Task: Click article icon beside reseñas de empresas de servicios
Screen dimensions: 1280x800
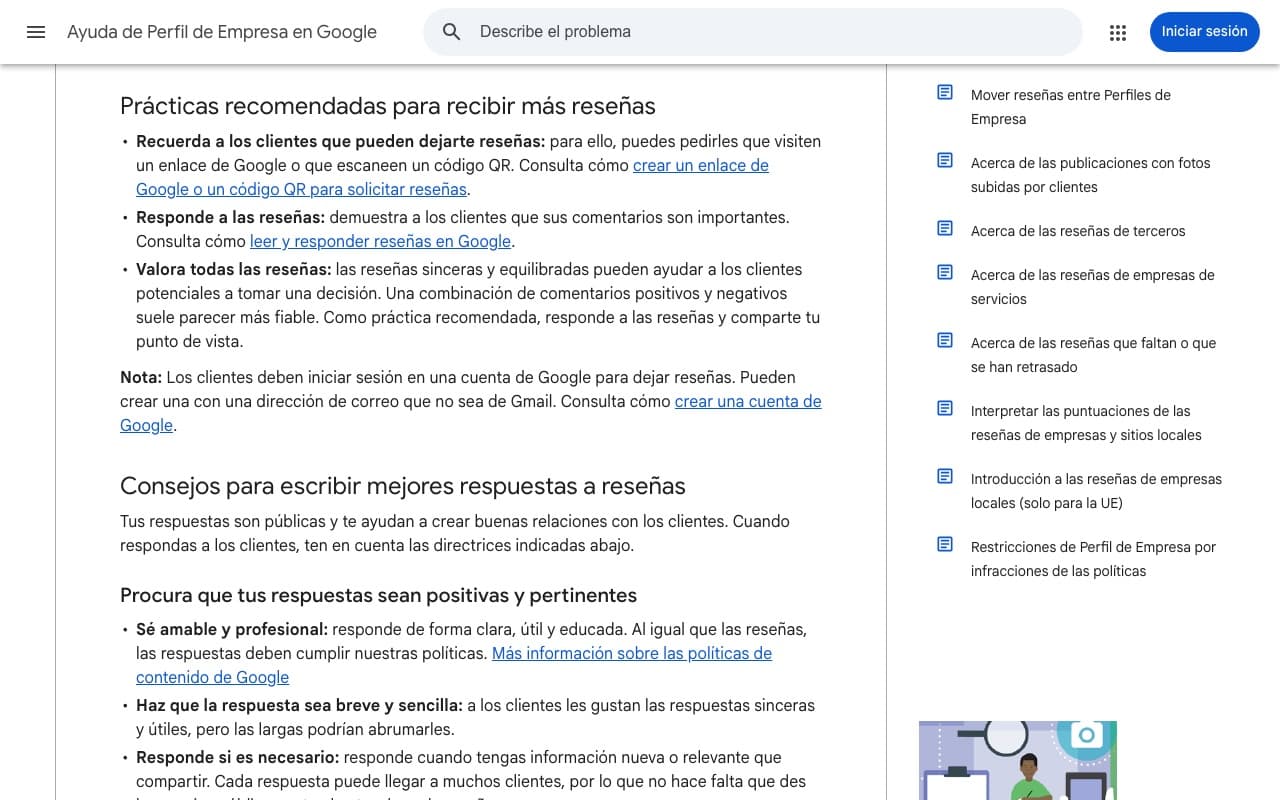Action: coord(945,272)
